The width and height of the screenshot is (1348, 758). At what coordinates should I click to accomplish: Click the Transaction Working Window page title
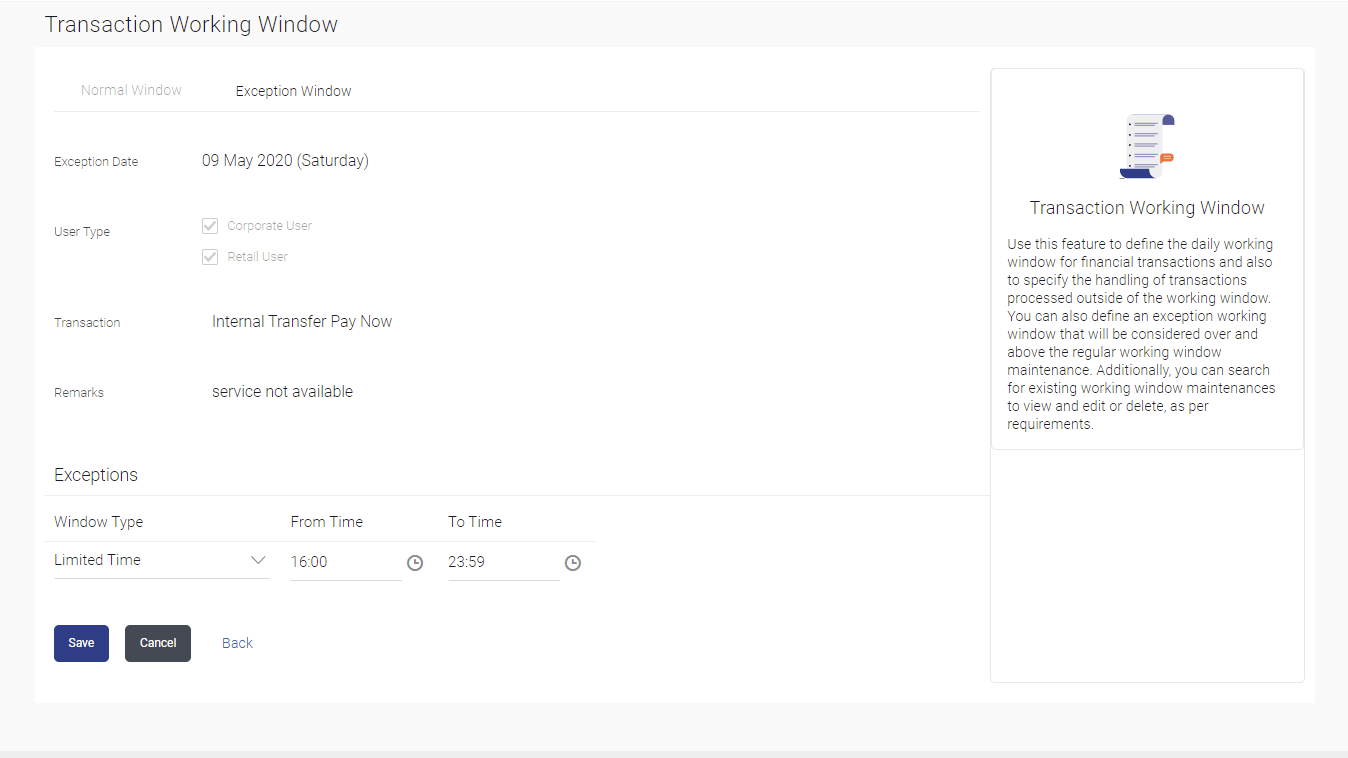coord(191,24)
